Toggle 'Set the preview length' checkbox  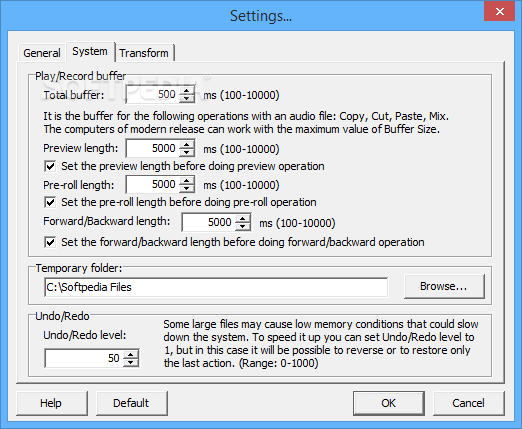[x=50, y=166]
